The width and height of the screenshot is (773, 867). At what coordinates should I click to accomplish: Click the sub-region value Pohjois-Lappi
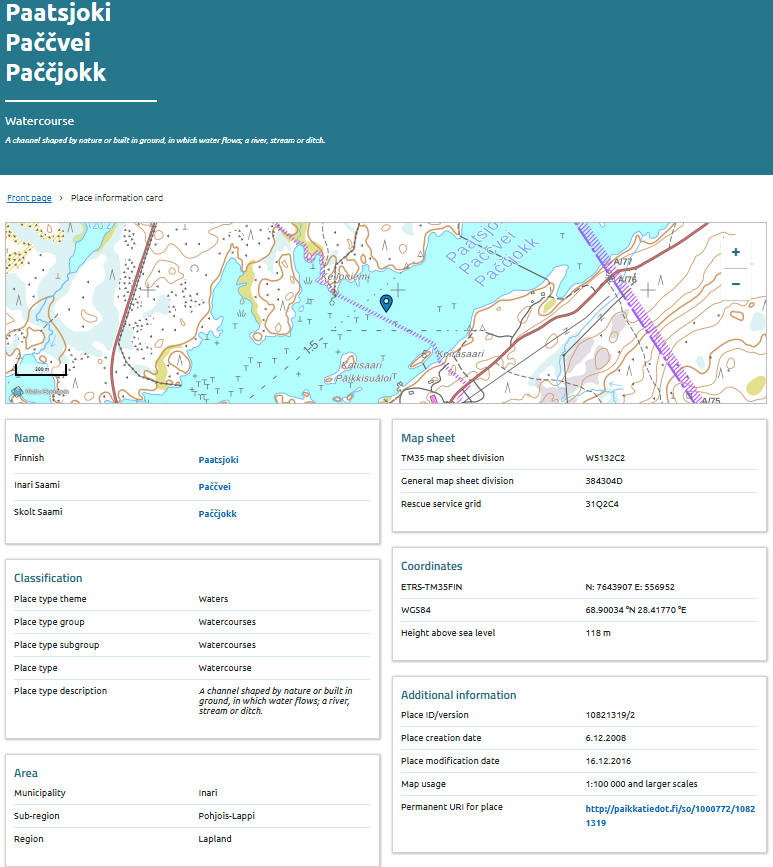[x=227, y=816]
